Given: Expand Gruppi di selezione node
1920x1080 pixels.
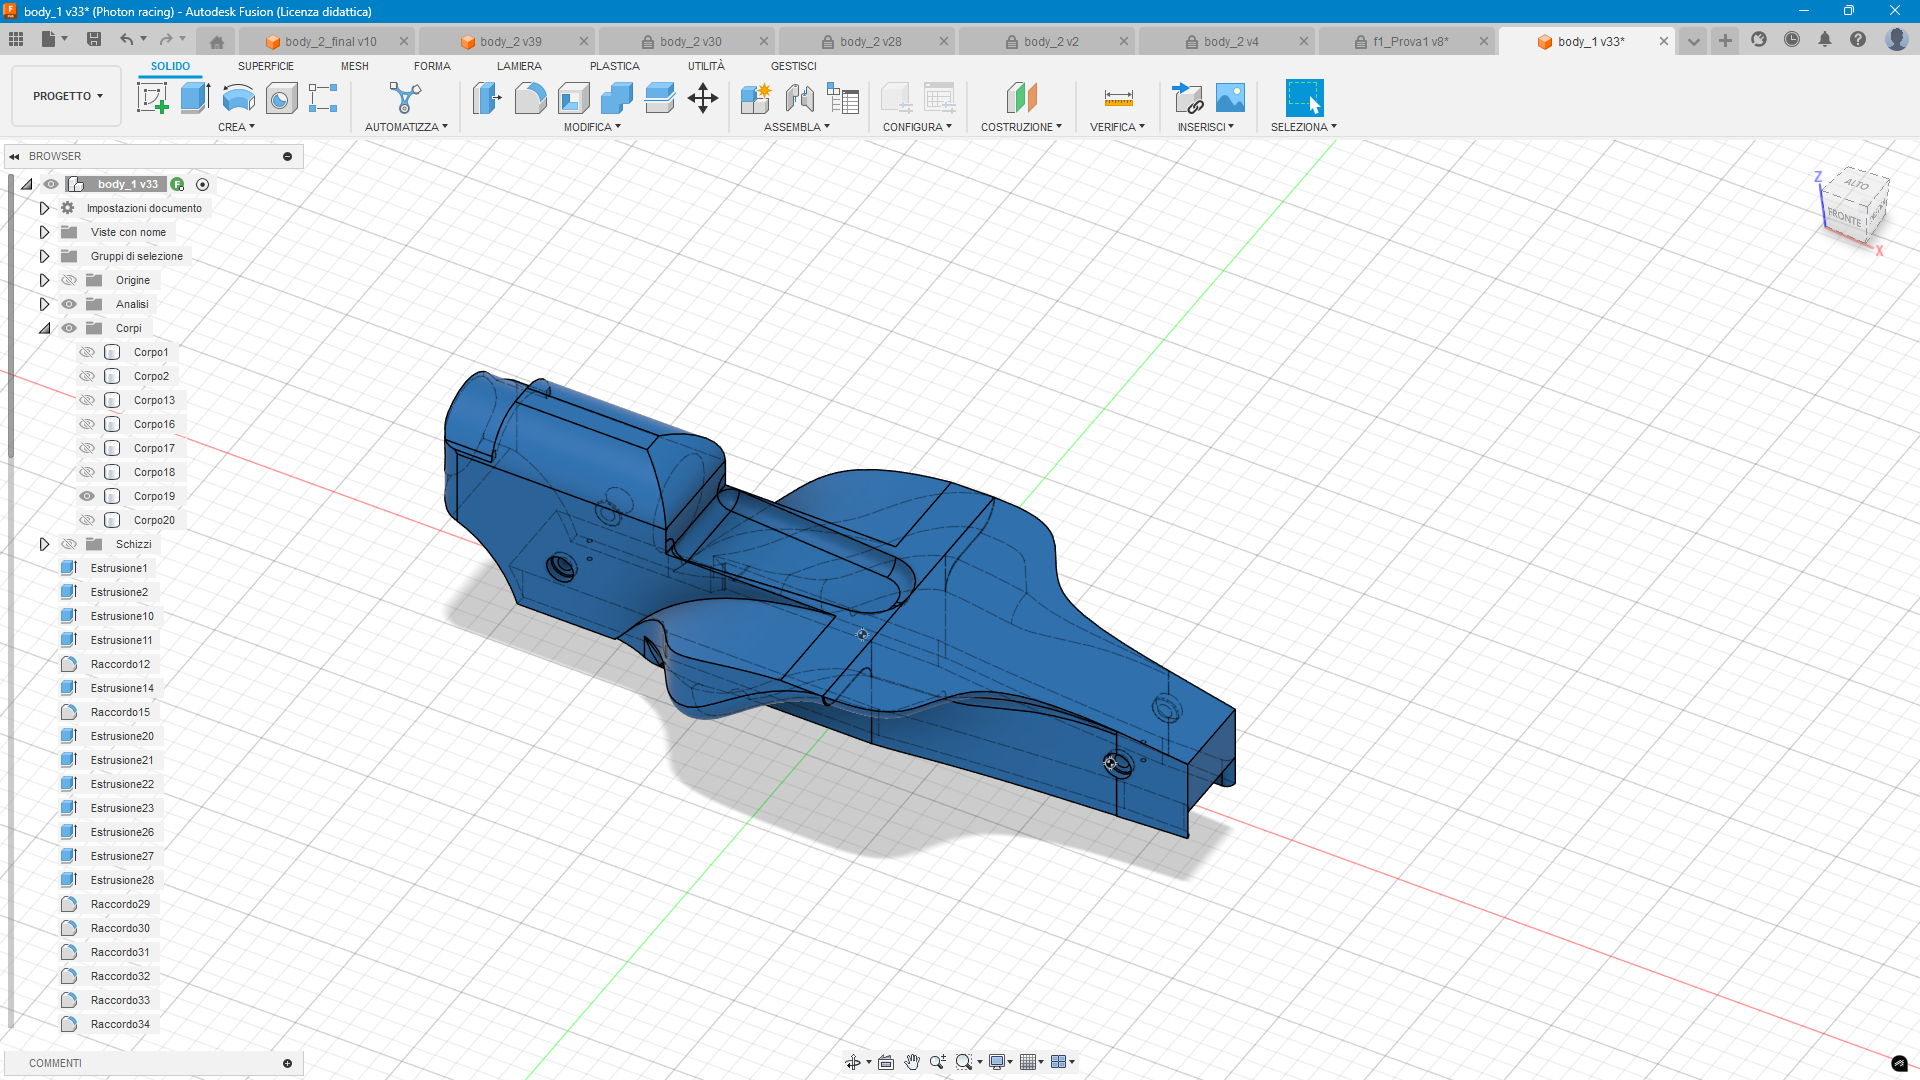Looking at the screenshot, I should 44,256.
